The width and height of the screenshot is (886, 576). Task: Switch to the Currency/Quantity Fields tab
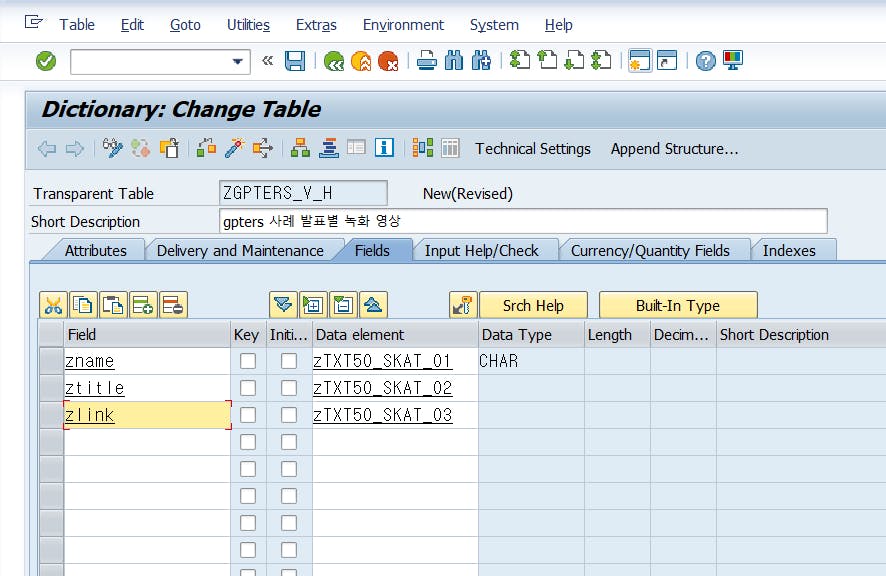coord(650,251)
